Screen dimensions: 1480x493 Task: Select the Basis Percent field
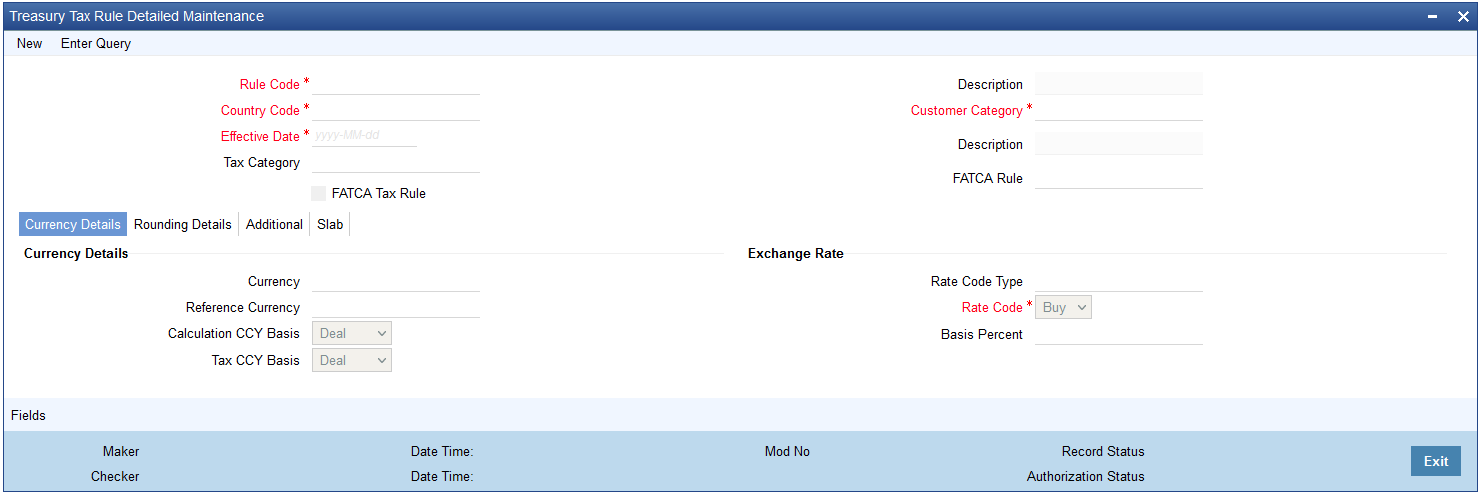[x=1119, y=334]
